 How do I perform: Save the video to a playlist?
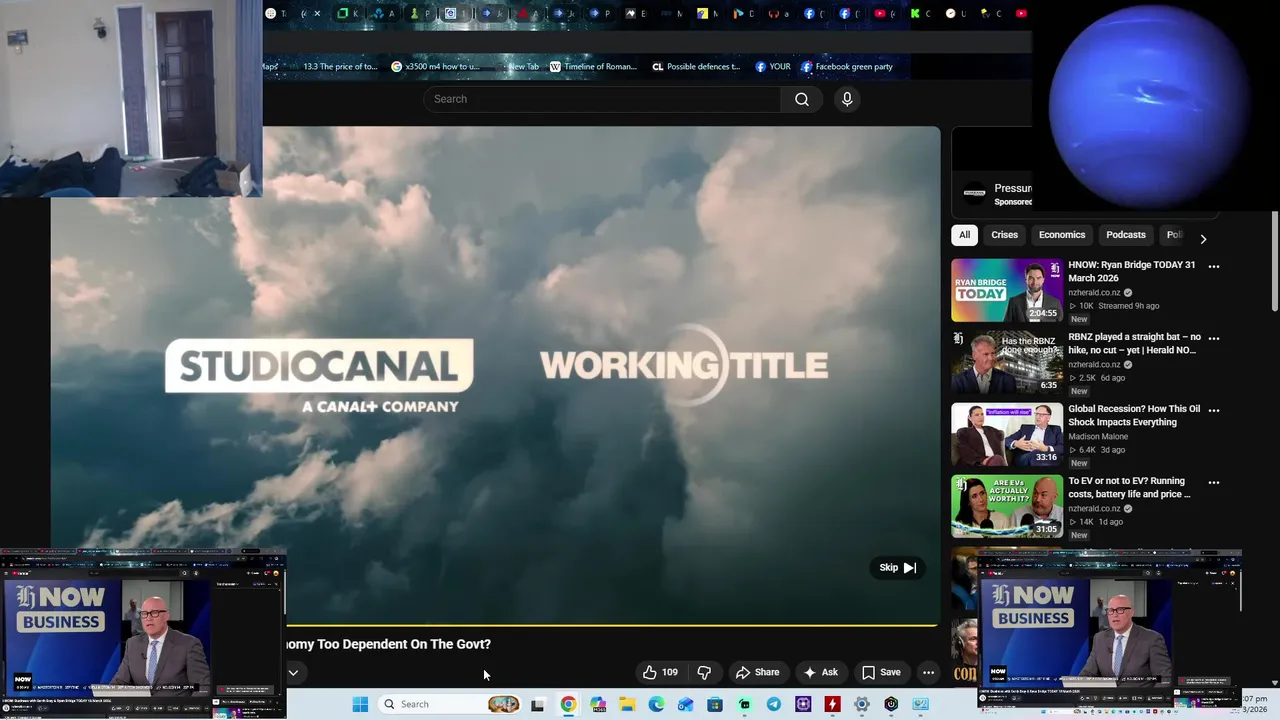point(881,673)
